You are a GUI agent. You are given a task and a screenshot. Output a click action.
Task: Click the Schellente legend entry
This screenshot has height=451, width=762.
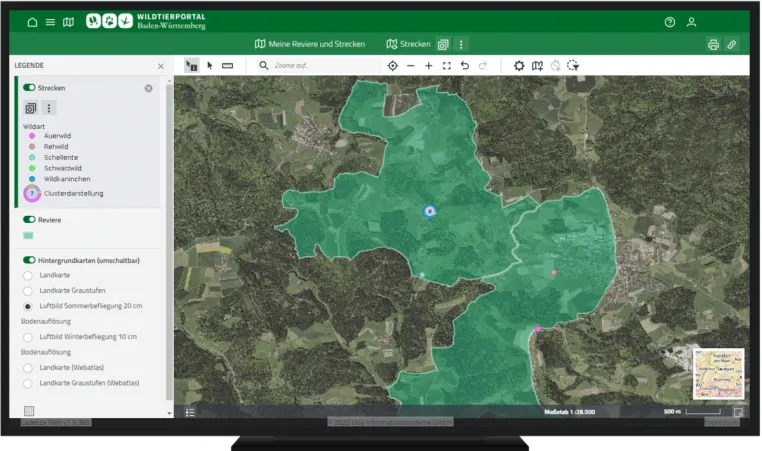[x=60, y=157]
